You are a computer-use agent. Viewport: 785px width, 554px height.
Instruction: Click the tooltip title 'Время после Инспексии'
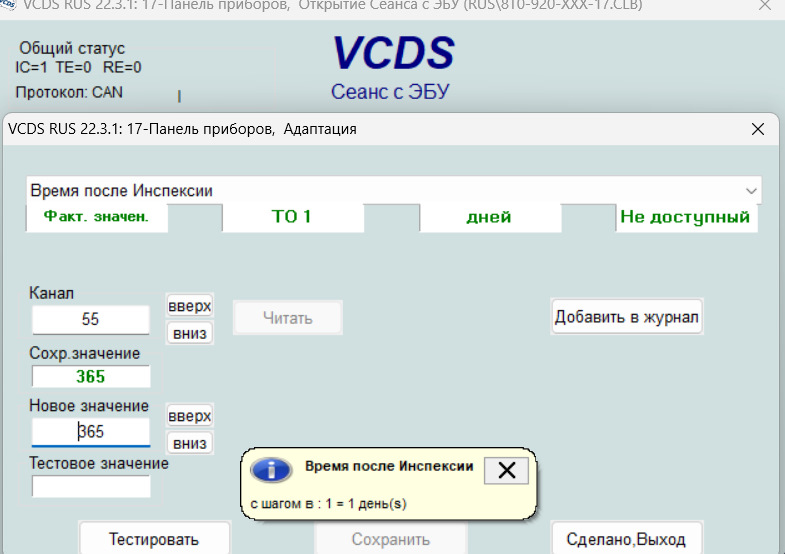pos(389,466)
